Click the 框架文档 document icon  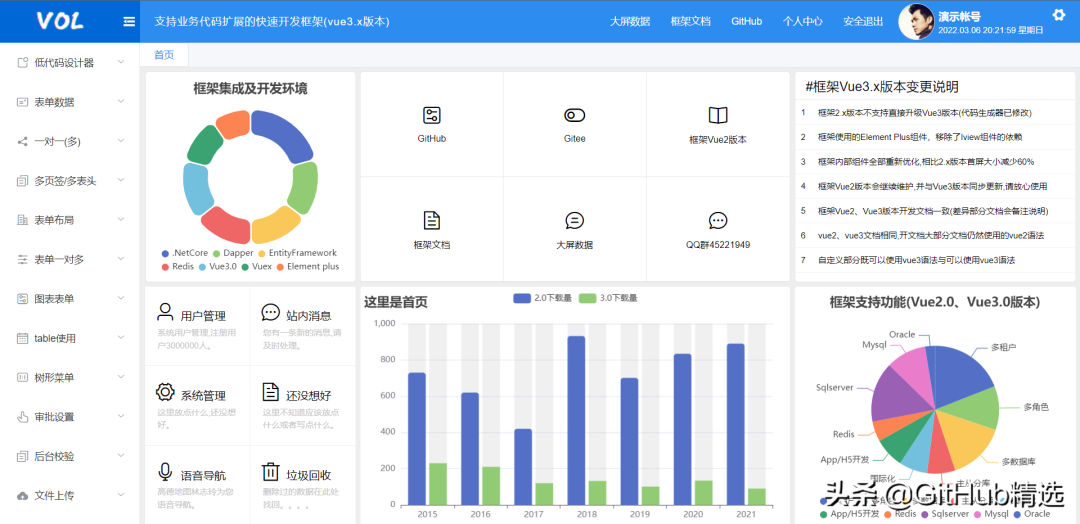tap(431, 220)
